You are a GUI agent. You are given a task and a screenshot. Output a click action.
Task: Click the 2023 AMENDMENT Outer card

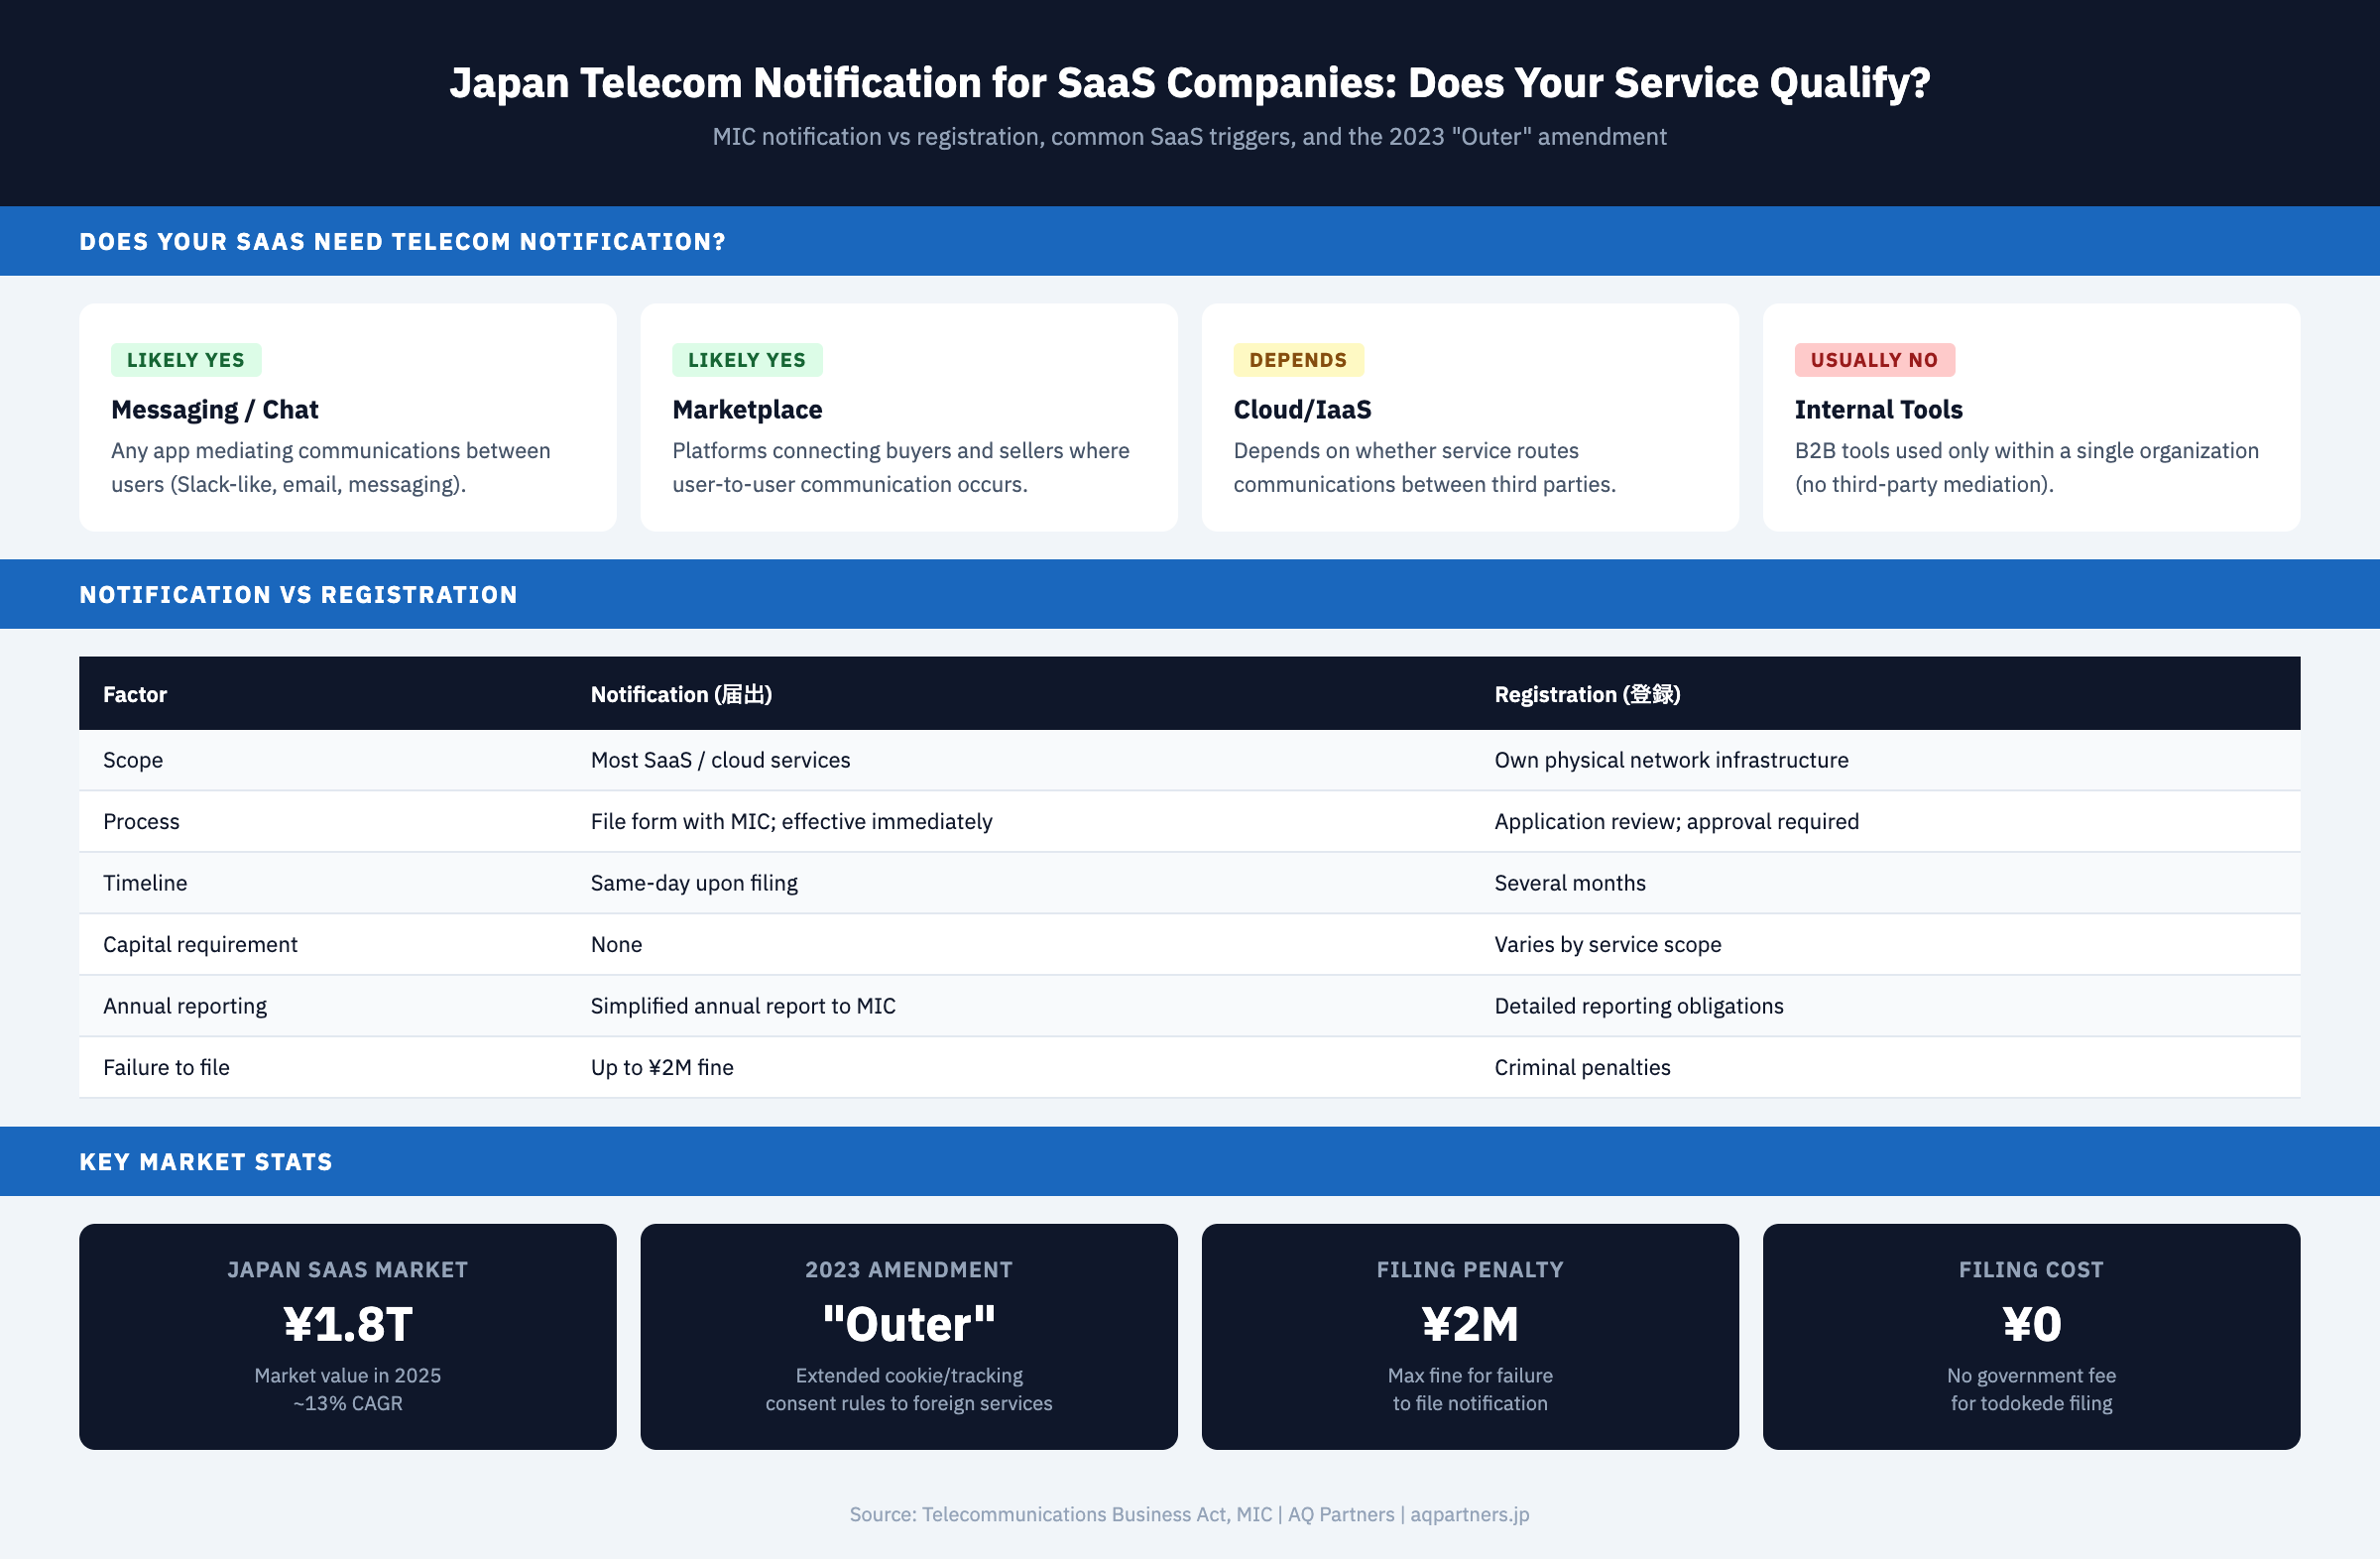point(909,1336)
